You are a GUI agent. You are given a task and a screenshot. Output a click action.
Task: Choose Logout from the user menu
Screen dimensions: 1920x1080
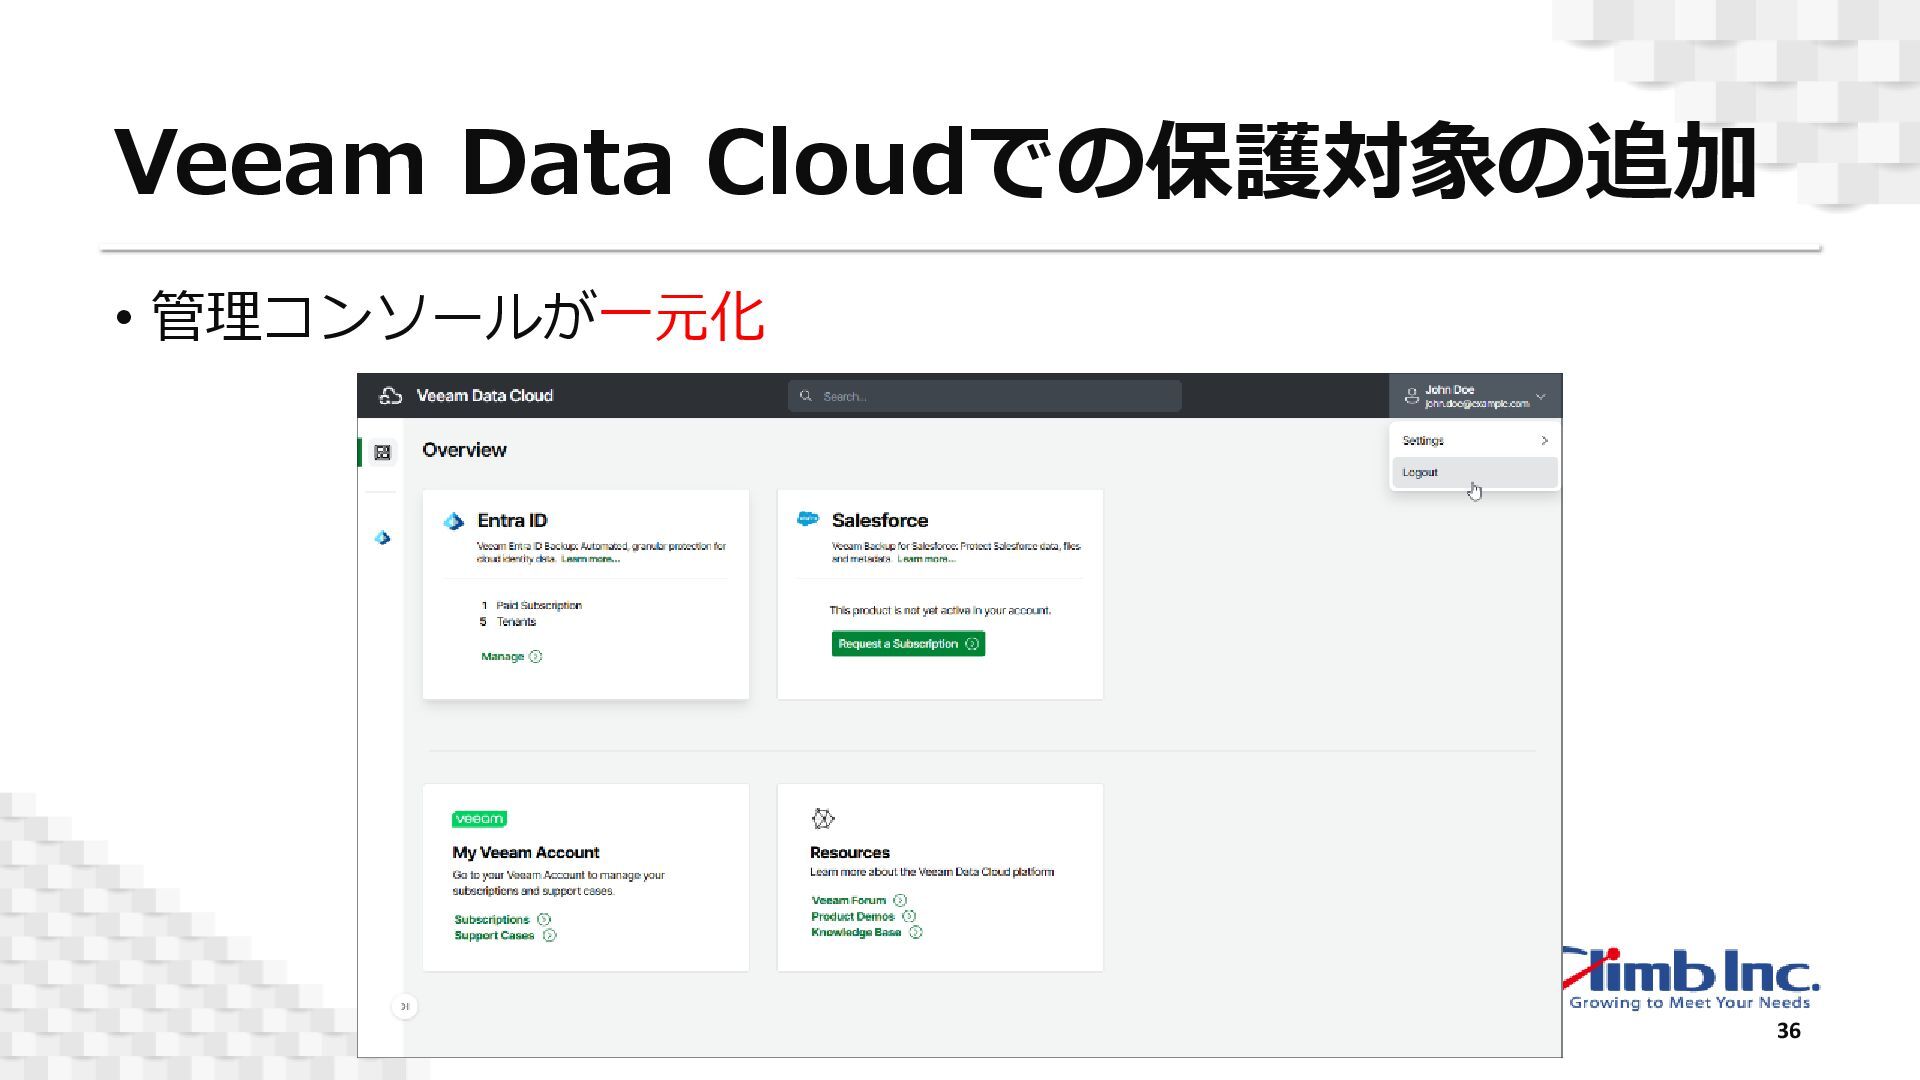tap(1420, 473)
